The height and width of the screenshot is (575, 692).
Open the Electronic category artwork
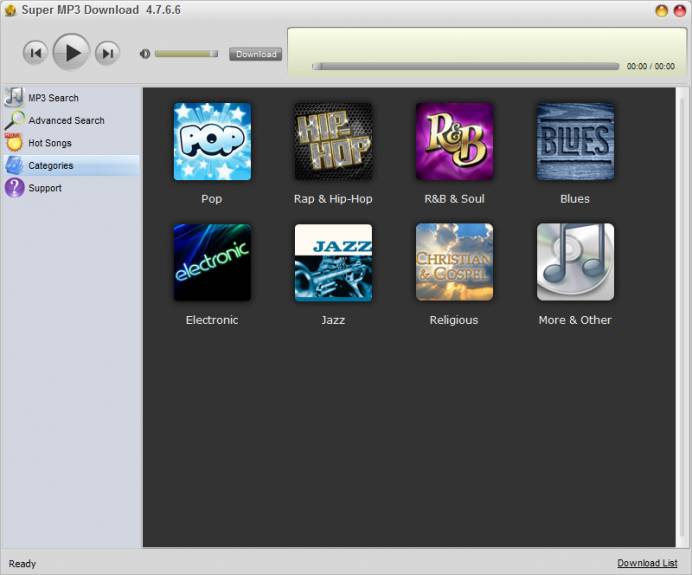point(212,263)
